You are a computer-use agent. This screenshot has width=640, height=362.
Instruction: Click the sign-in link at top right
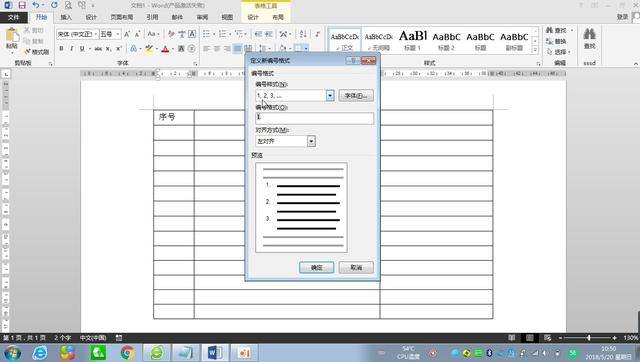coord(622,17)
